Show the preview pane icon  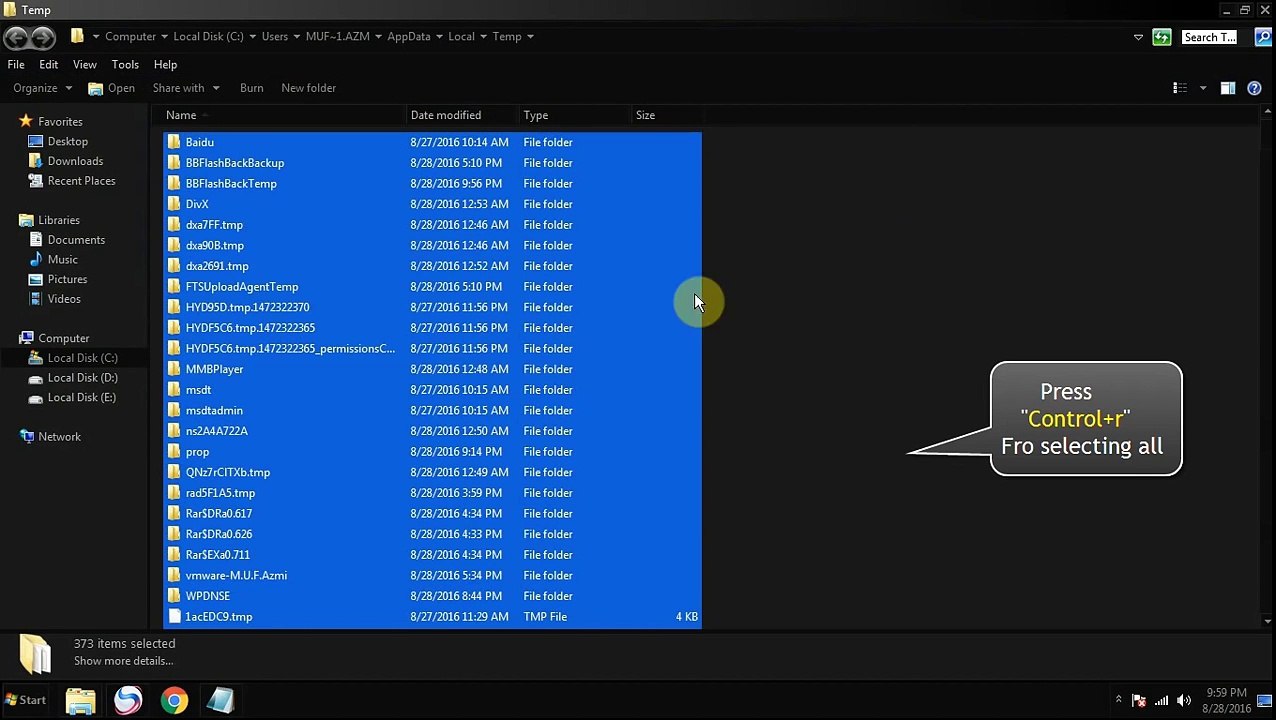point(1228,88)
